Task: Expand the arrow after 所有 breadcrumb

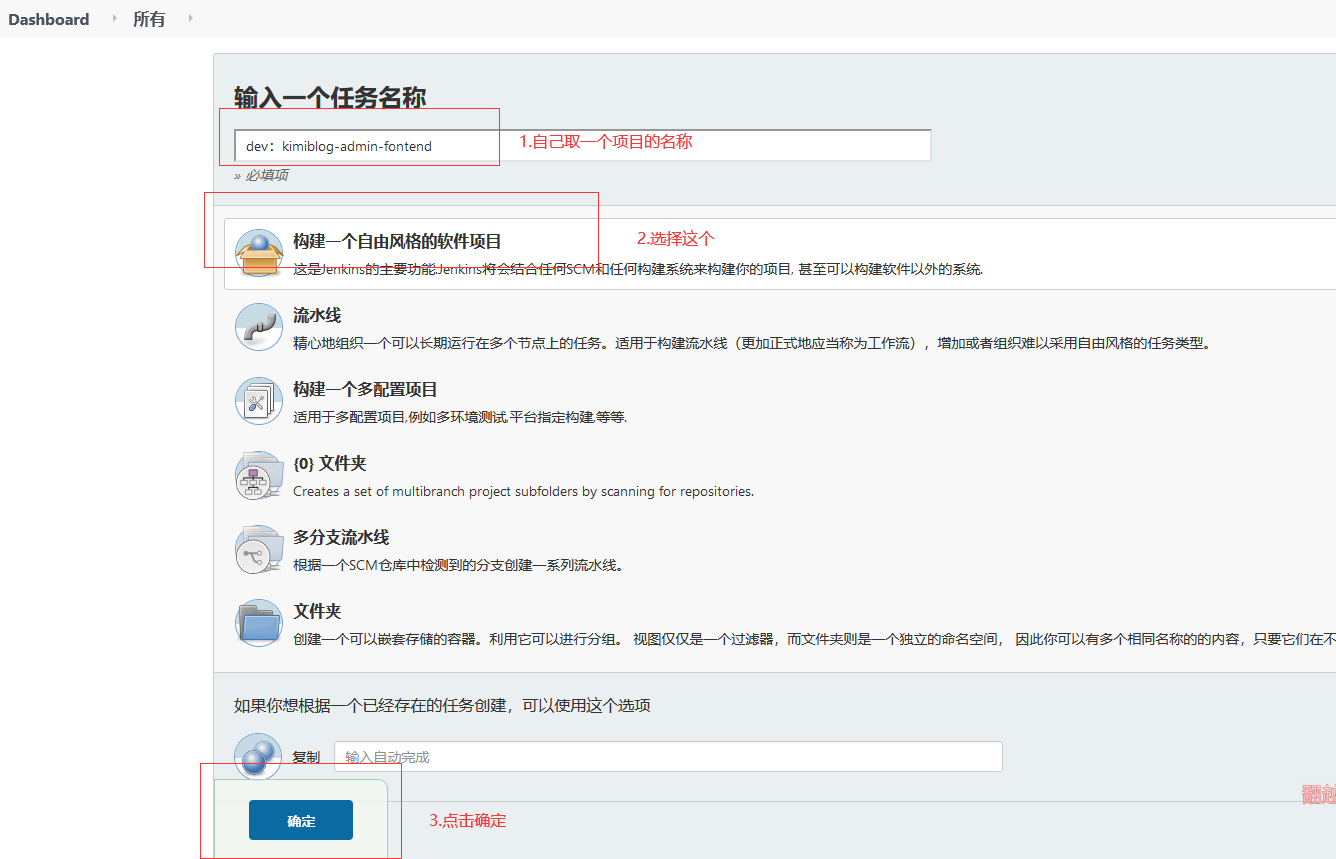Action: (189, 18)
